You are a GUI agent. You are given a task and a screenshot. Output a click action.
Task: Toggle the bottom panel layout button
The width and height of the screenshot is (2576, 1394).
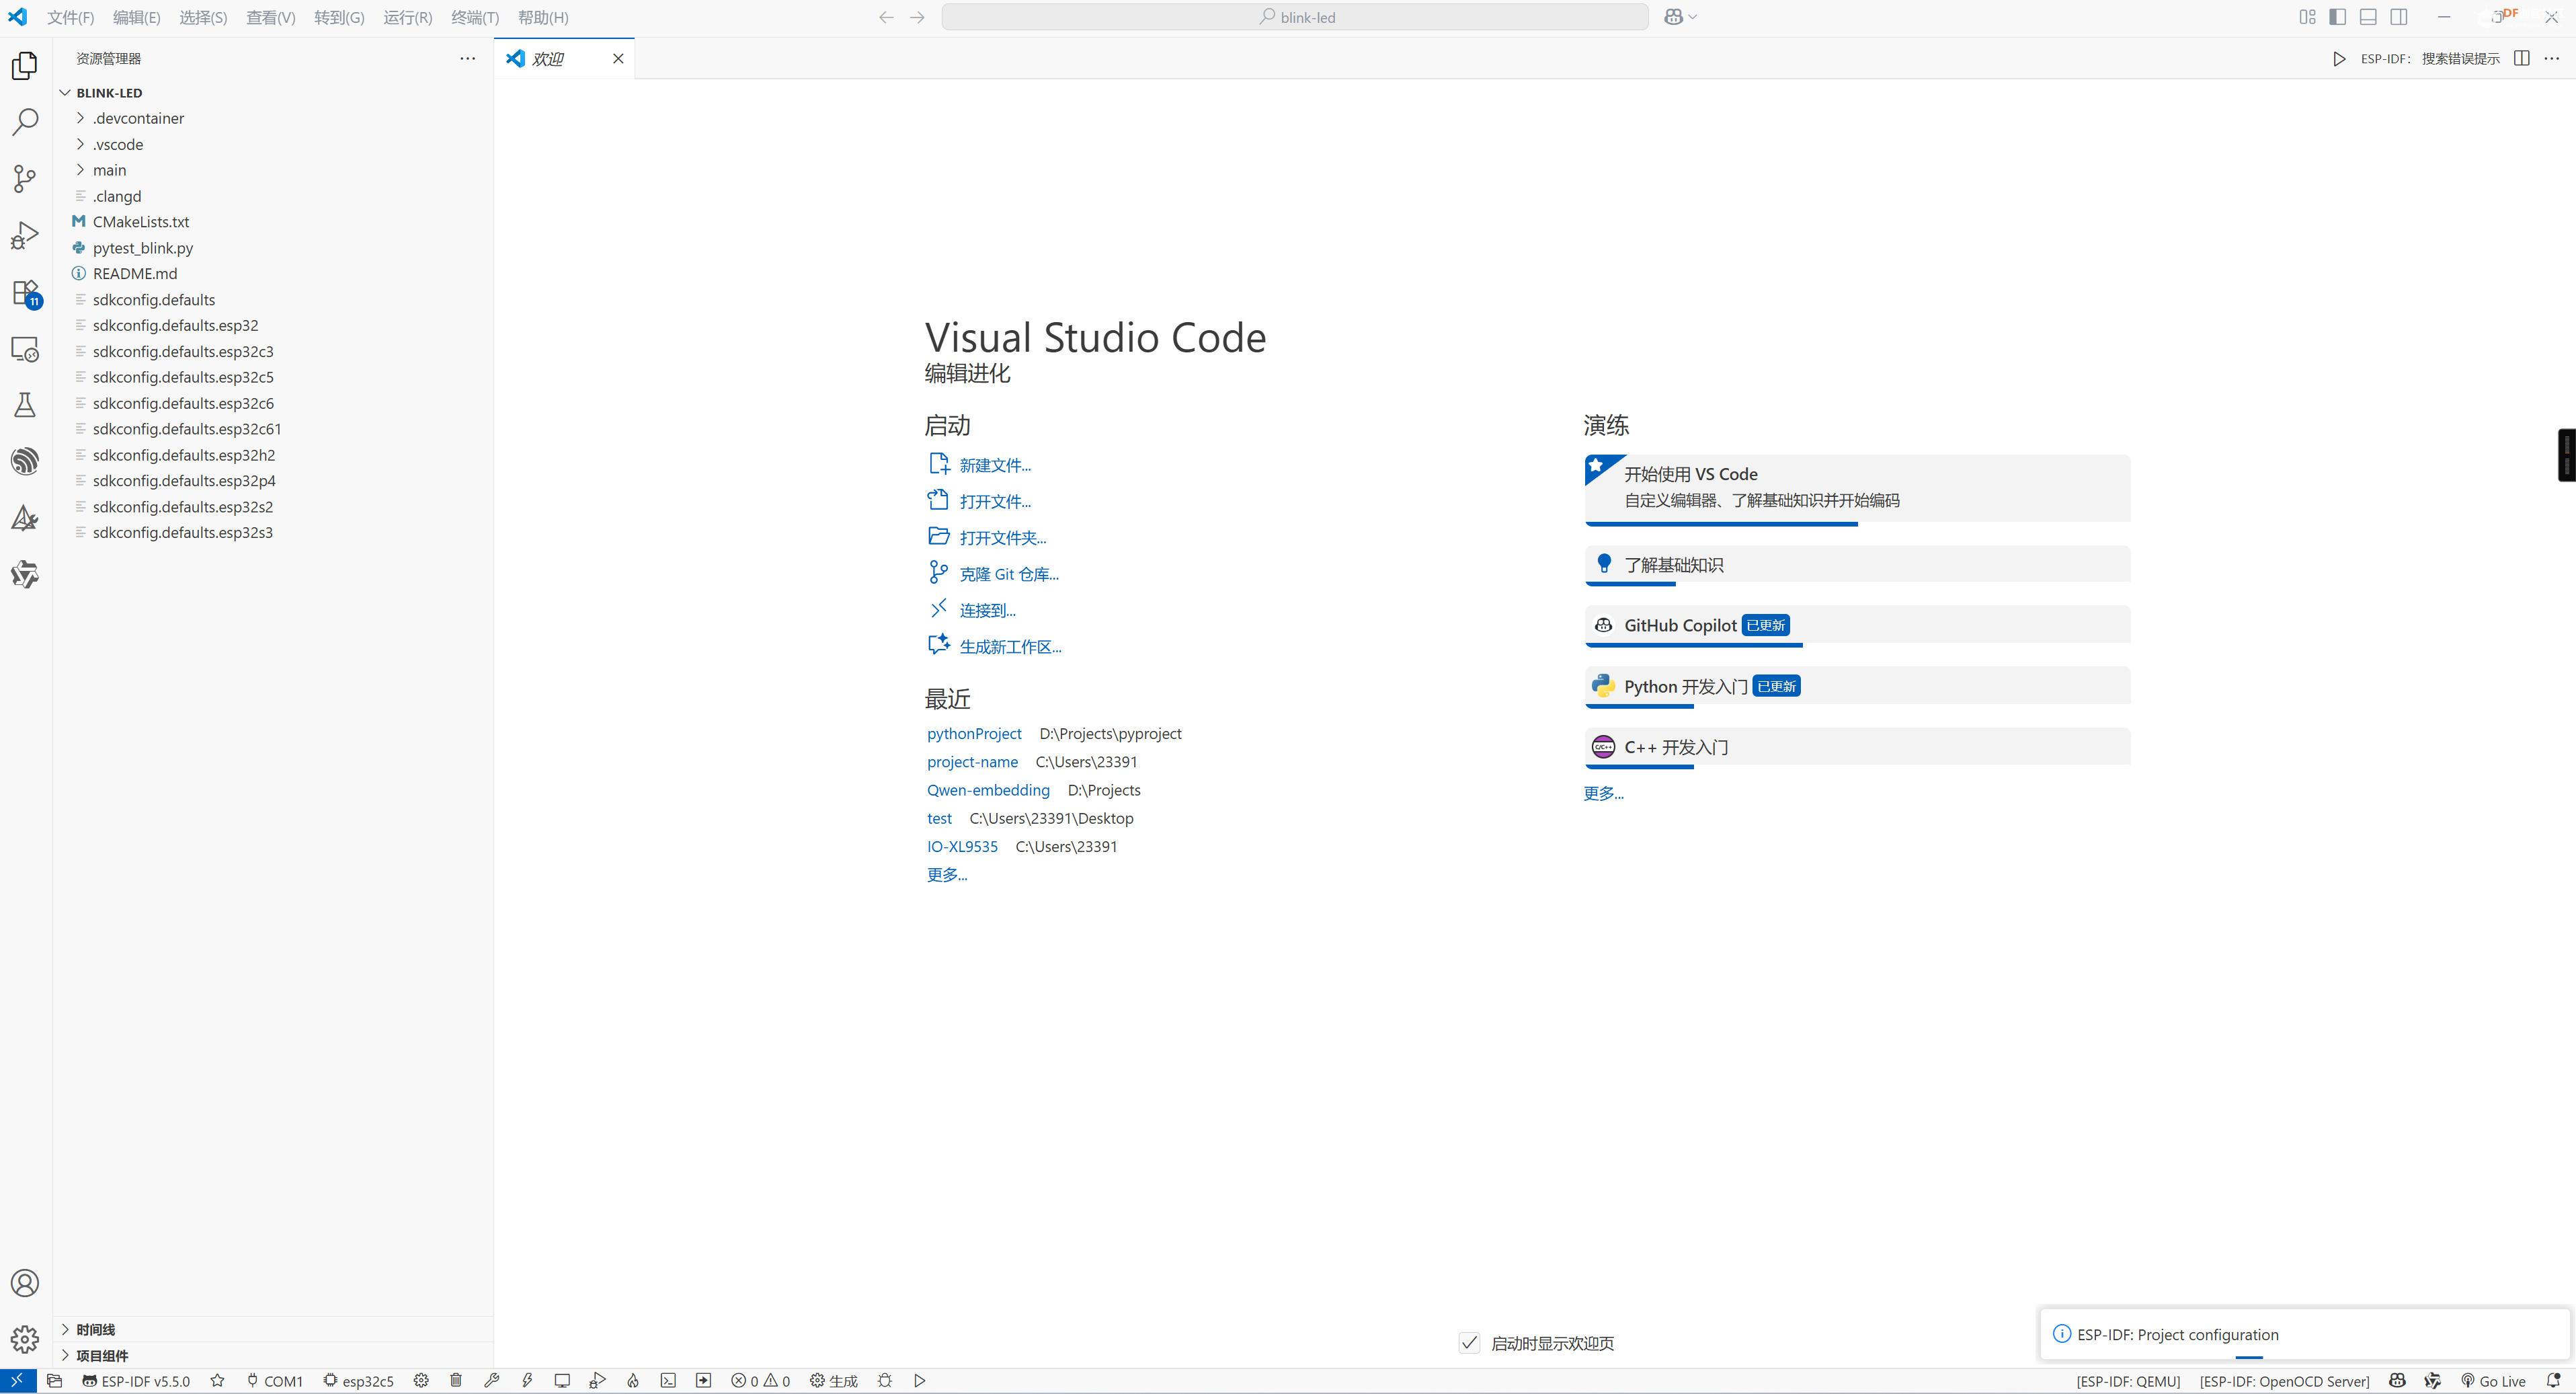(2368, 17)
